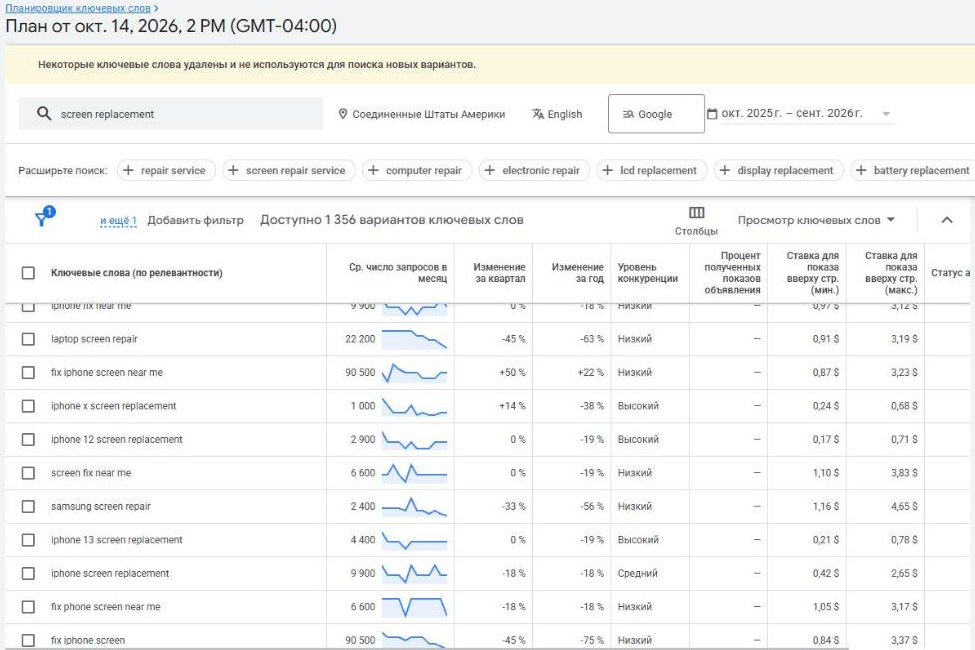Check the screen fix near me row
Viewport: 975px width, 650px height.
coord(28,473)
